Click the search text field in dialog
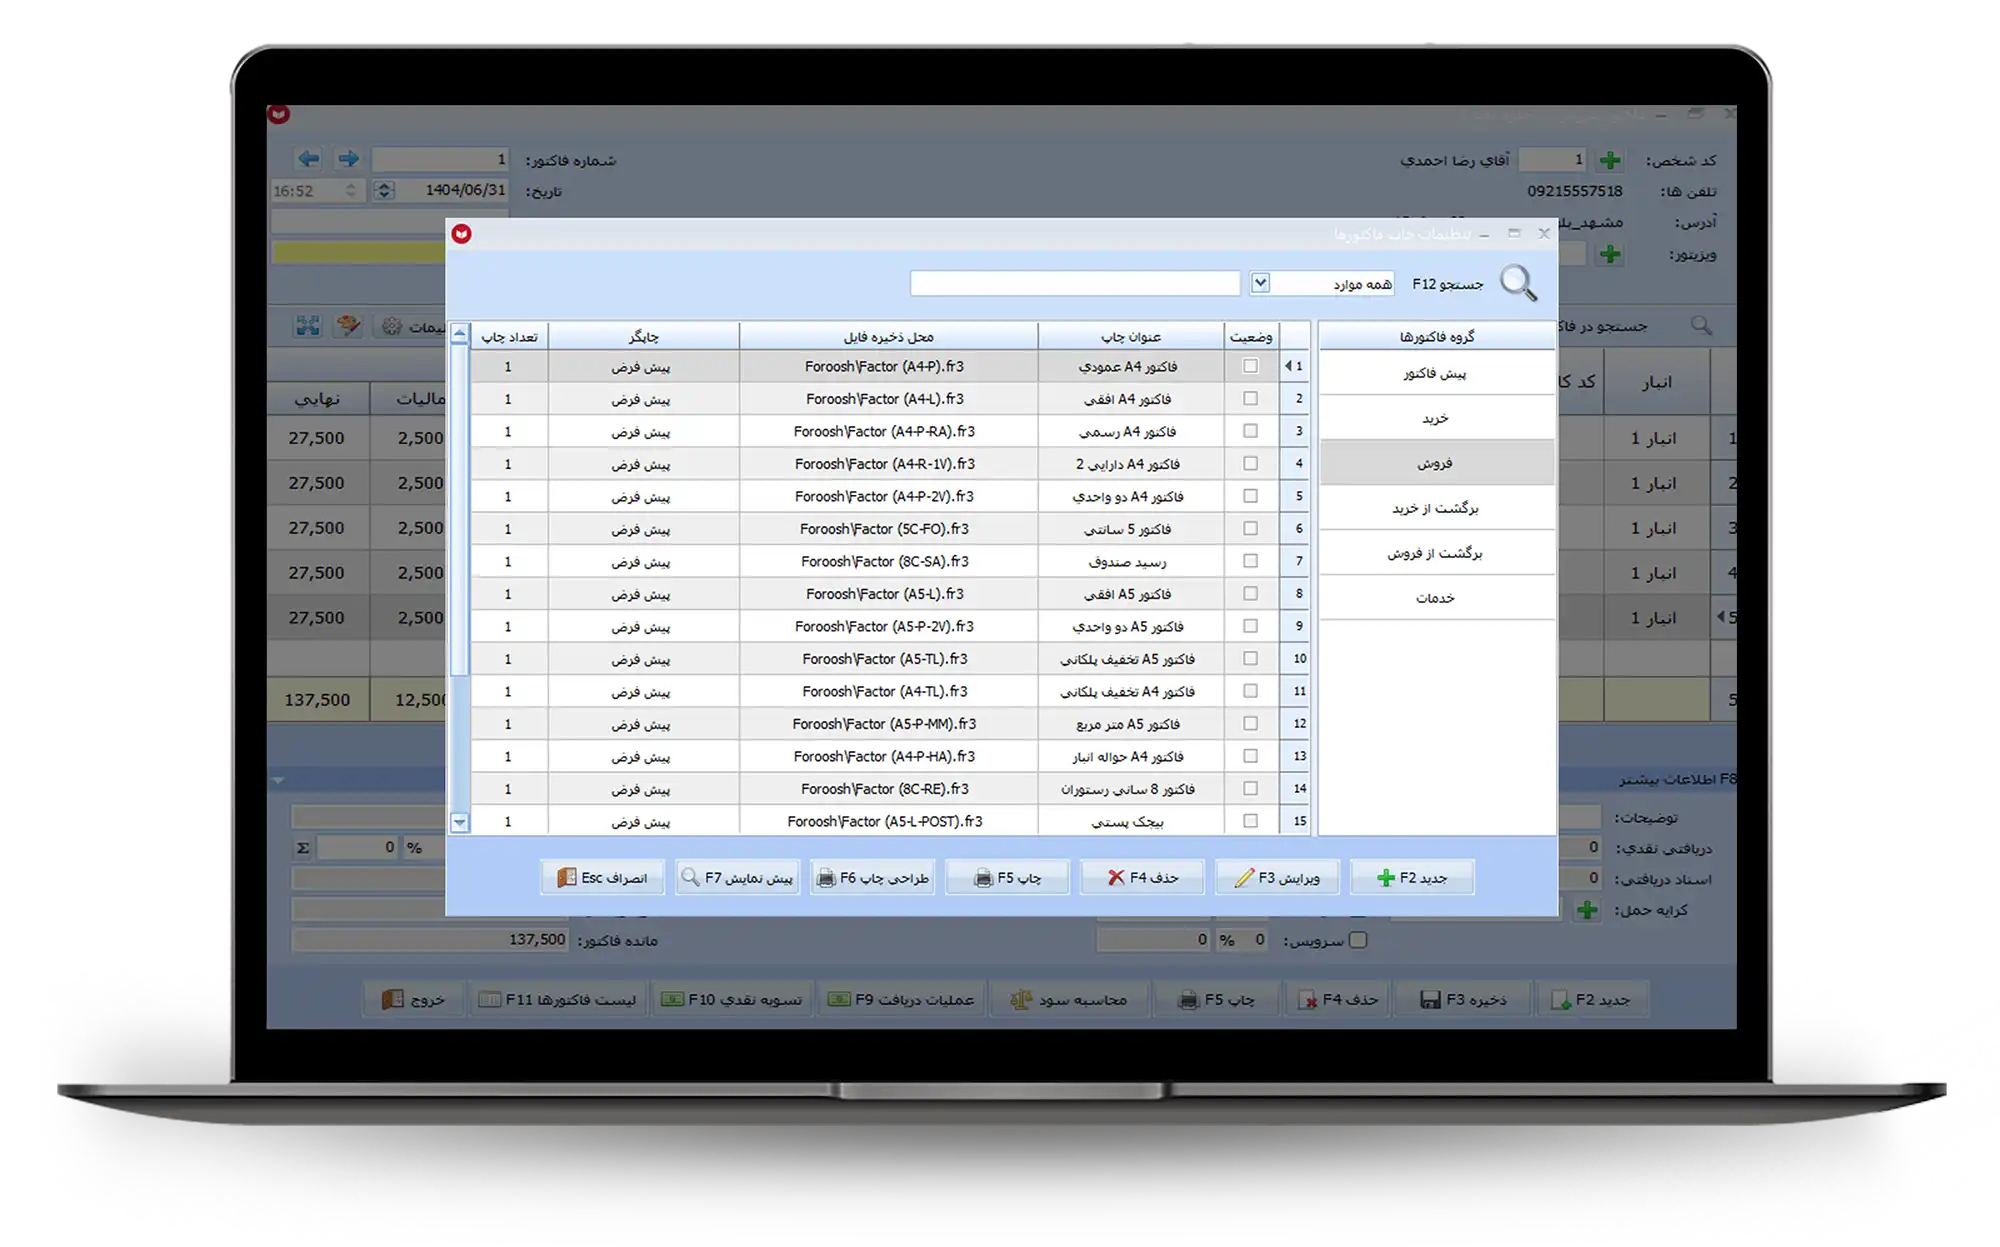Viewport: 2000px width, 1247px height. point(1074,284)
